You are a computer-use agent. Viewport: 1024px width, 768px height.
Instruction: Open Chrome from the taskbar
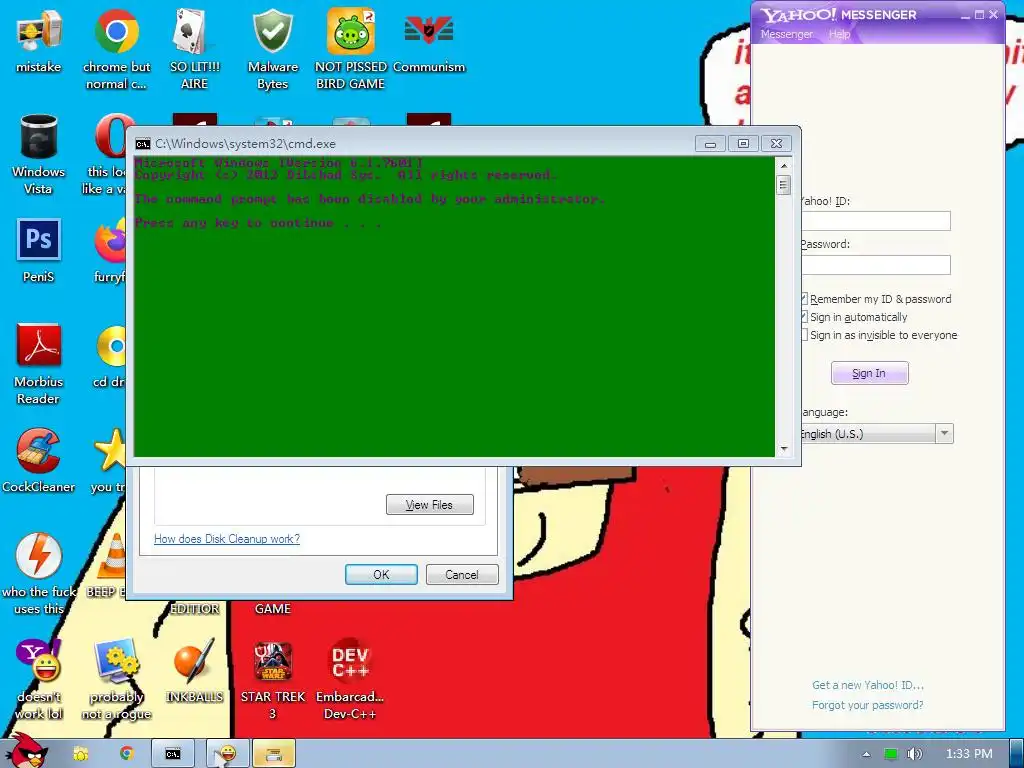point(127,754)
